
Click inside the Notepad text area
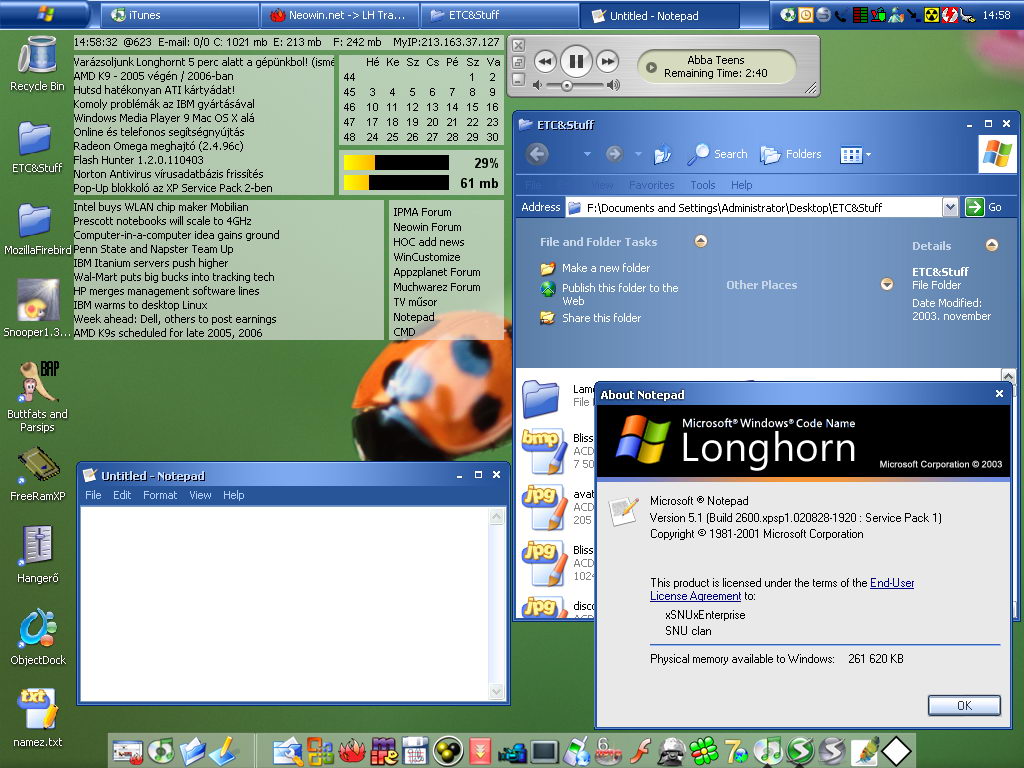pos(284,603)
